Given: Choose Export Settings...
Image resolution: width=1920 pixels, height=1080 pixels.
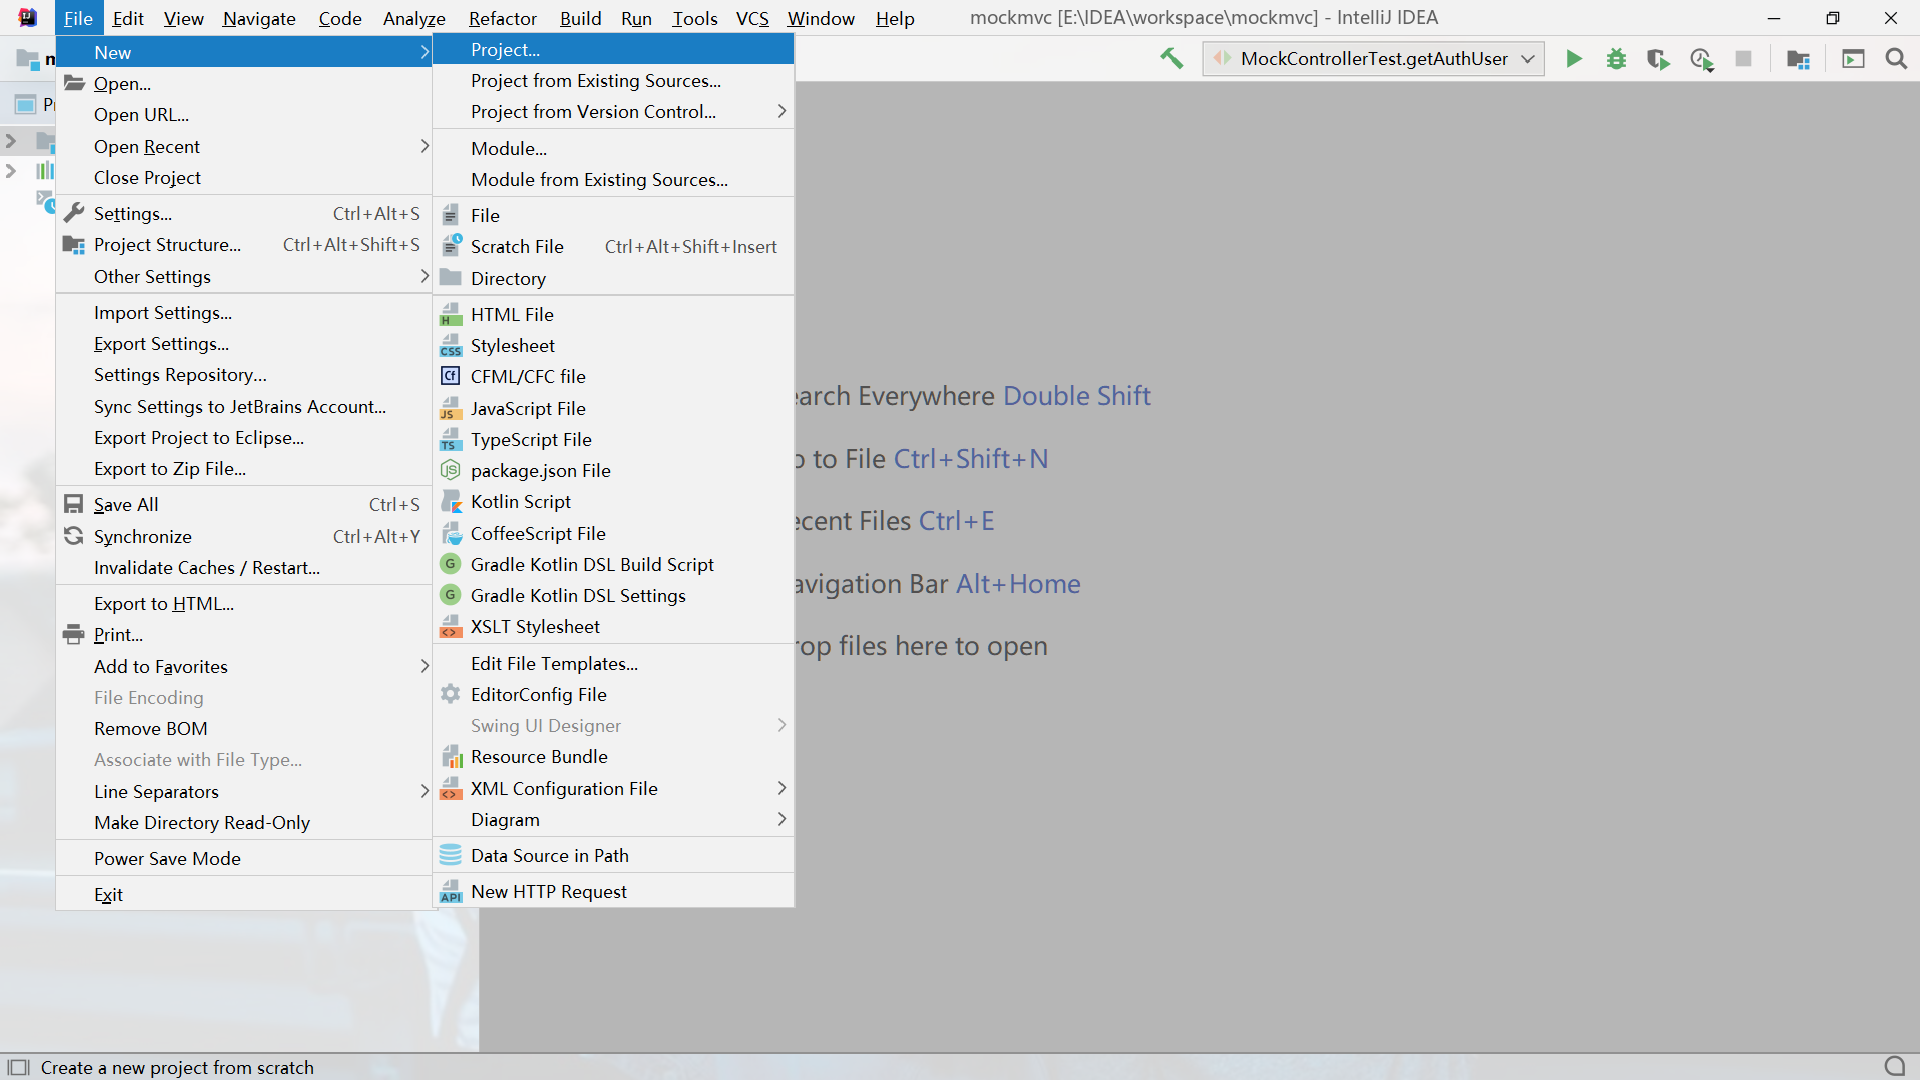Looking at the screenshot, I should pyautogui.click(x=244, y=343).
